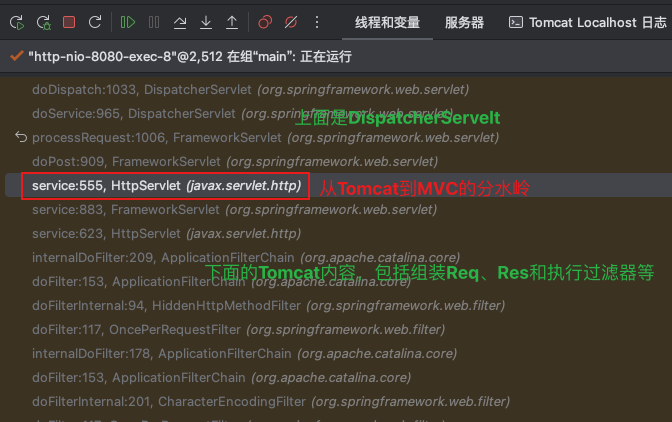Select the doFilterInternal:201 CharacterEncodingFilter frame
The image size is (672, 422).
[271, 401]
